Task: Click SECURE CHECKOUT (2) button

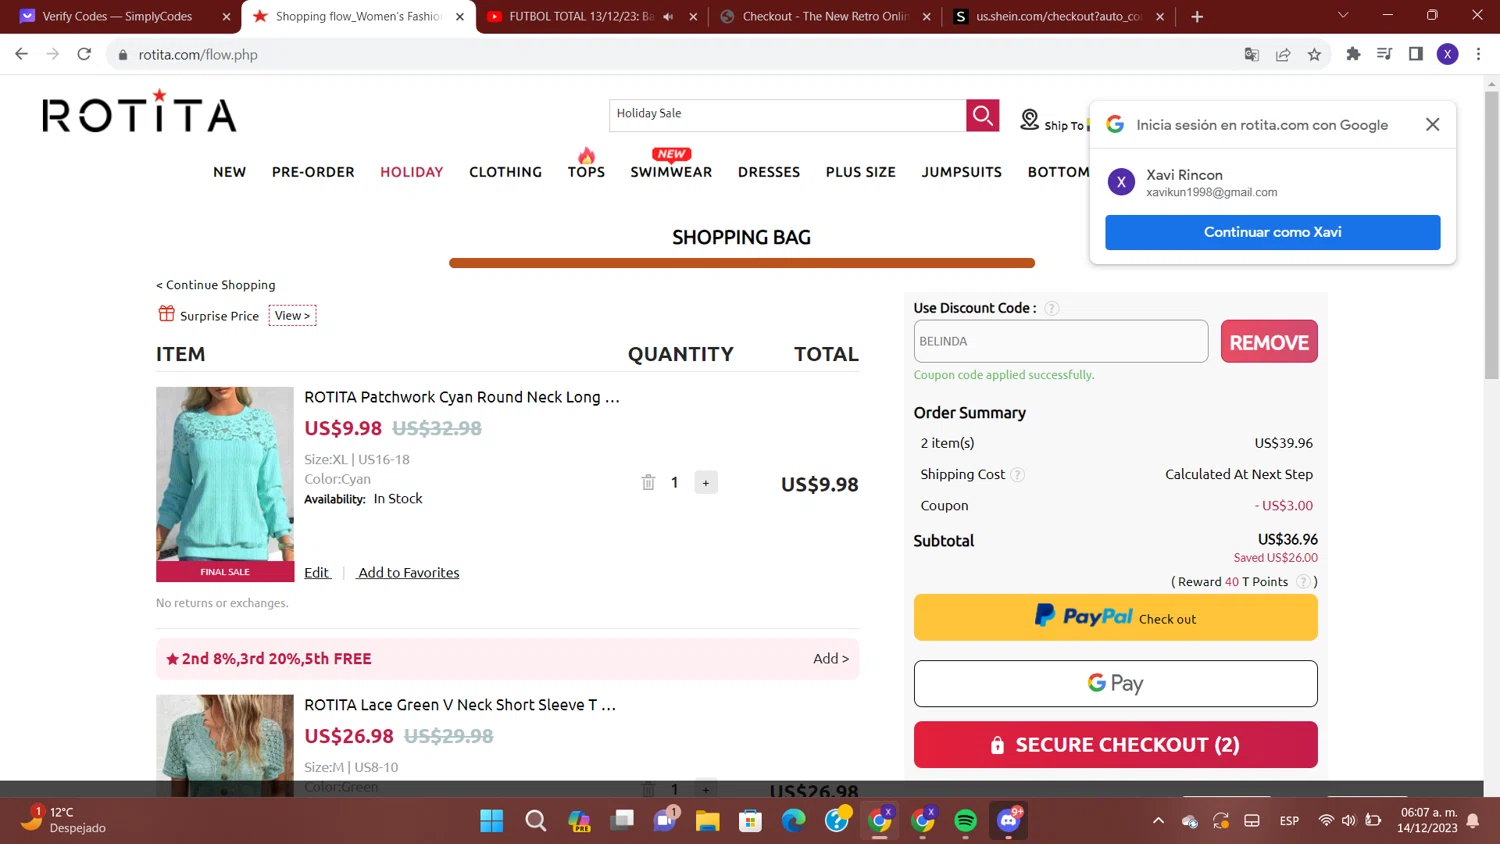Action: click(1115, 745)
